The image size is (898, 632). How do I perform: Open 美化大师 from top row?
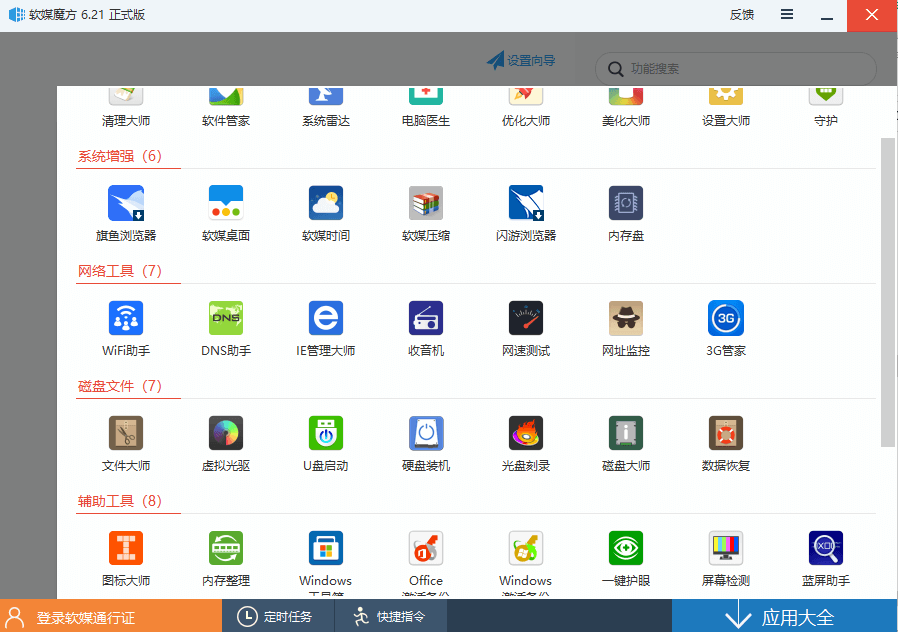tap(626, 96)
